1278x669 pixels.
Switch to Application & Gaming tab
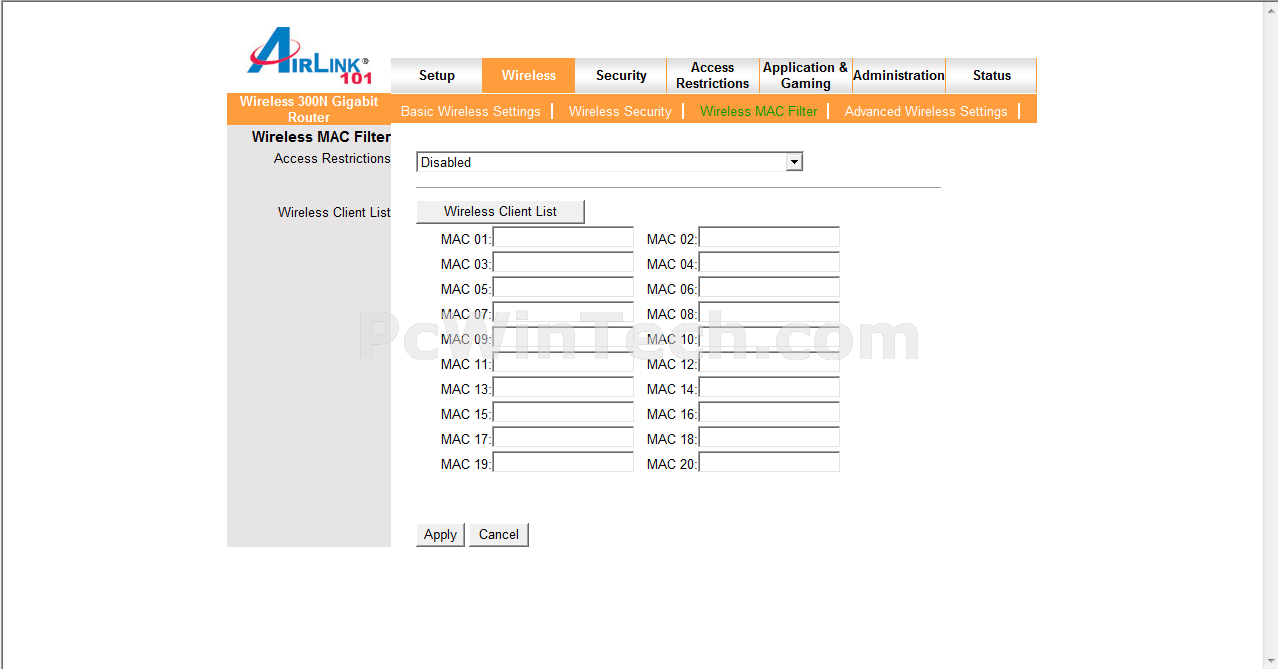click(806, 76)
